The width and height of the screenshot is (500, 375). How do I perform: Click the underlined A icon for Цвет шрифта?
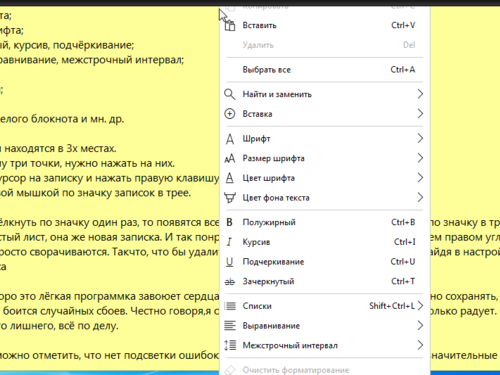click(x=230, y=178)
